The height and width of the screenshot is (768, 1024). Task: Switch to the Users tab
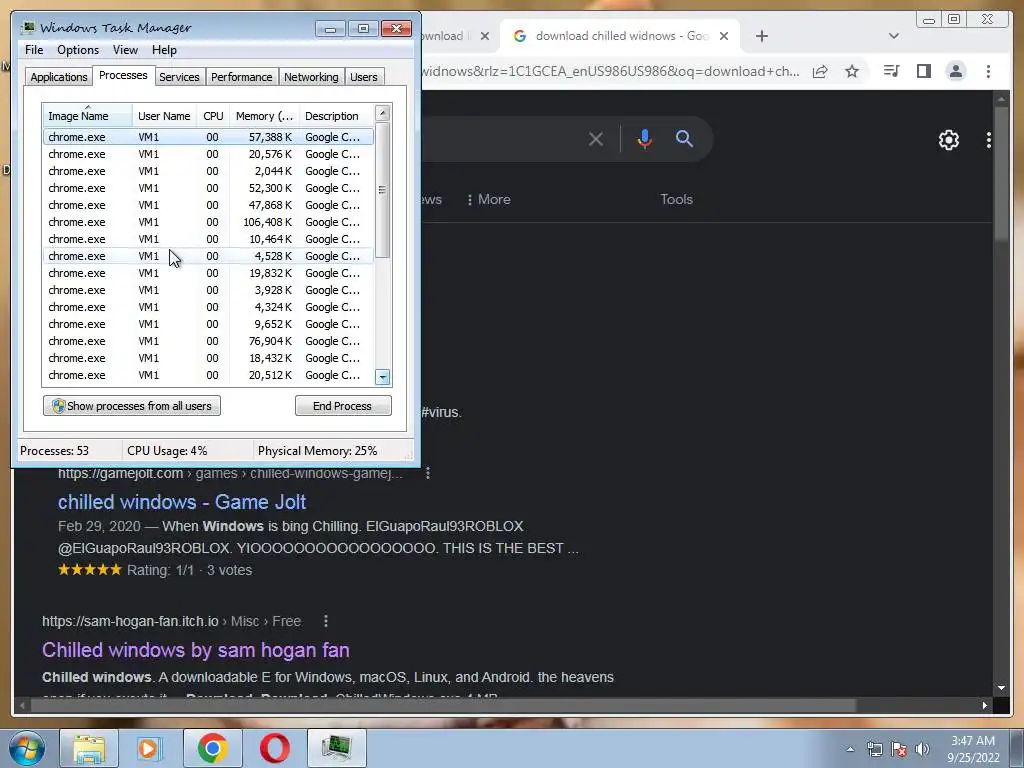364,77
